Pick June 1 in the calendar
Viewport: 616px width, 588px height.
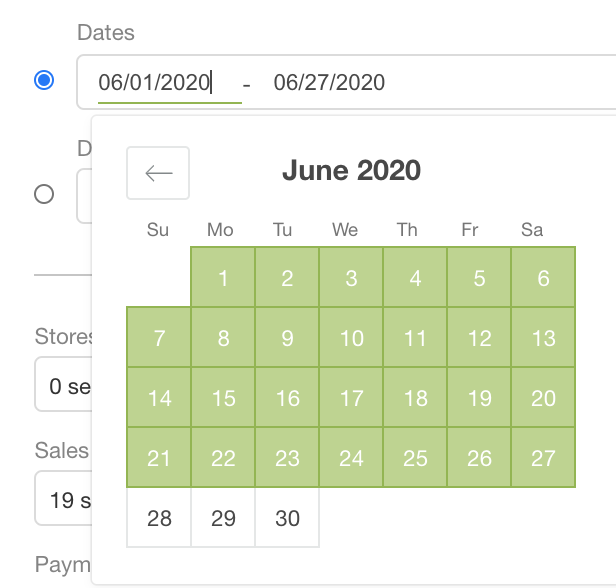point(223,277)
